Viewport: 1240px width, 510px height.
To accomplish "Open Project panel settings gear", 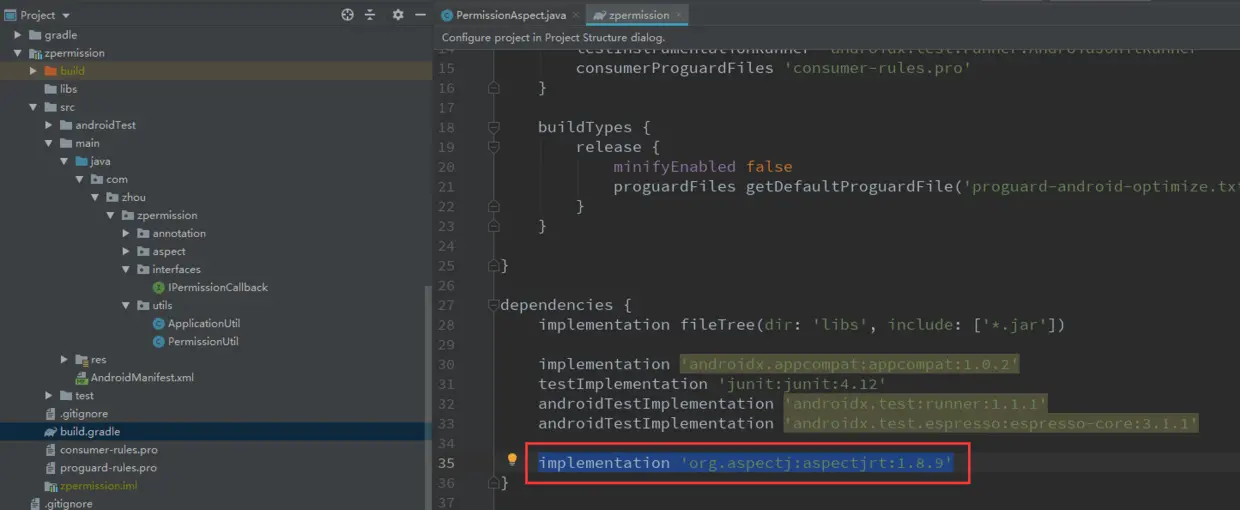I will (x=398, y=15).
